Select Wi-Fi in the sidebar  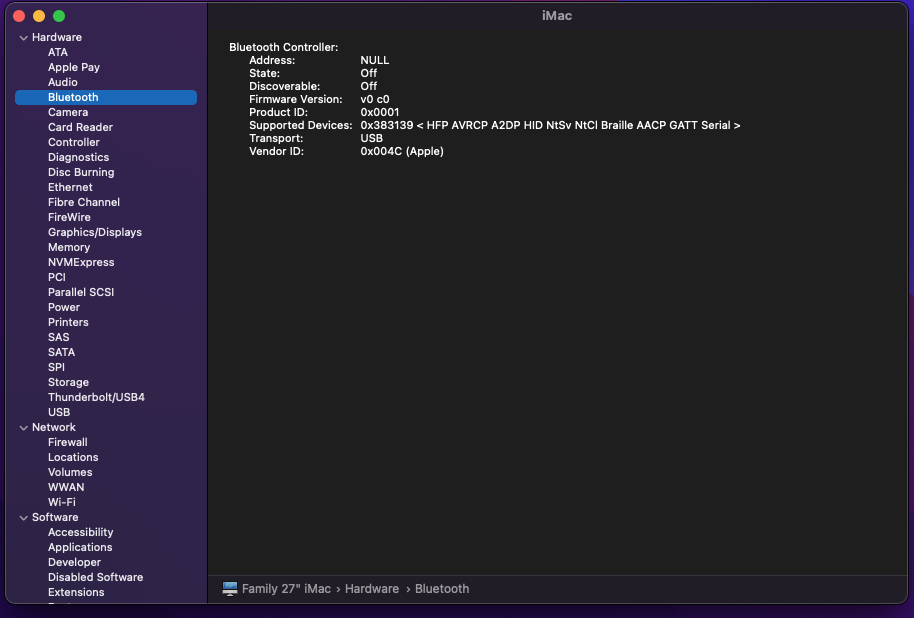[x=62, y=503]
